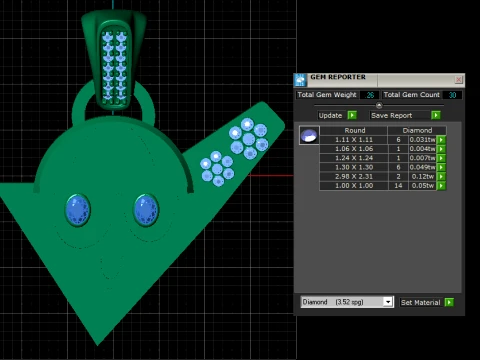Click the green arrow on the 1.30 X 1.30 row
Viewport: 480px width, 360px height.
coord(441,167)
